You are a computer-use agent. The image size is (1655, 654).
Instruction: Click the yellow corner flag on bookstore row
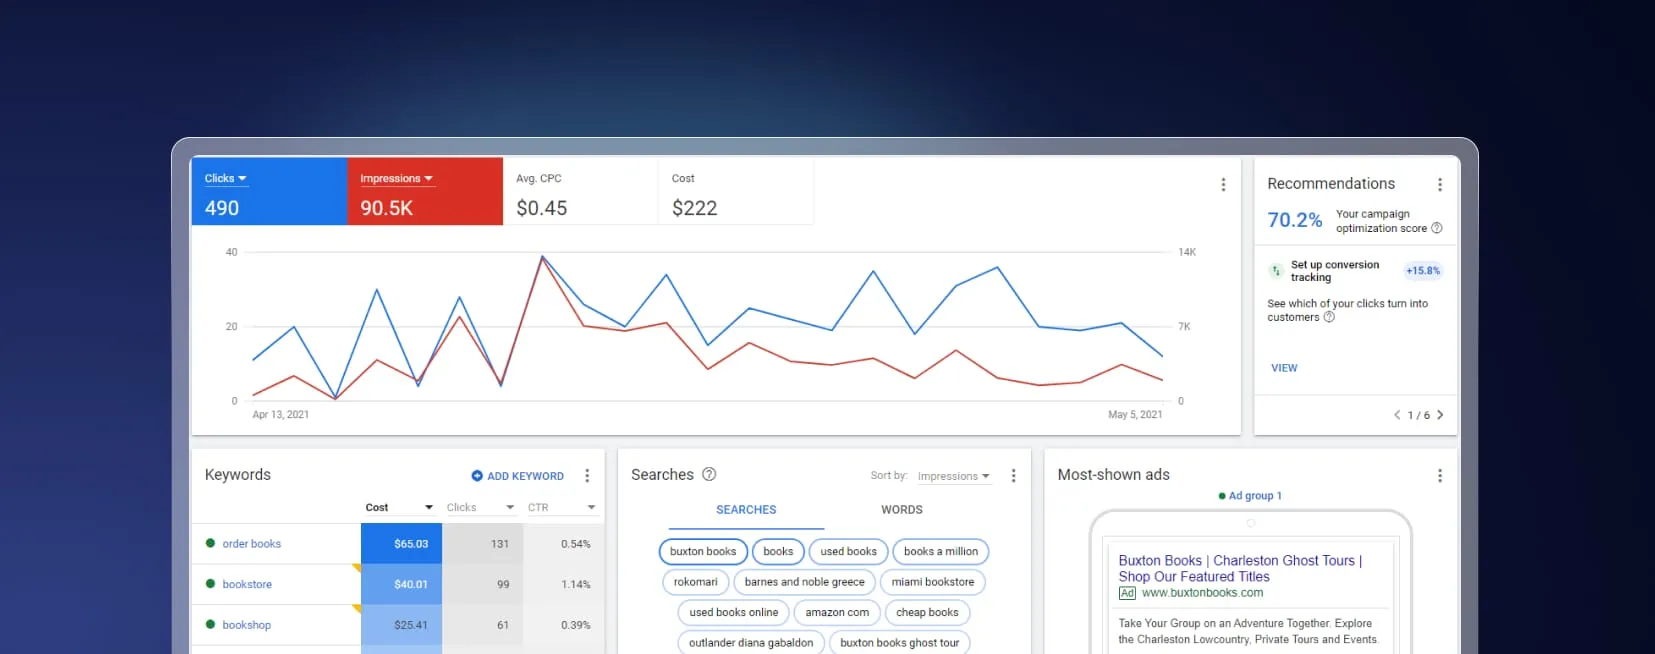coord(356,569)
